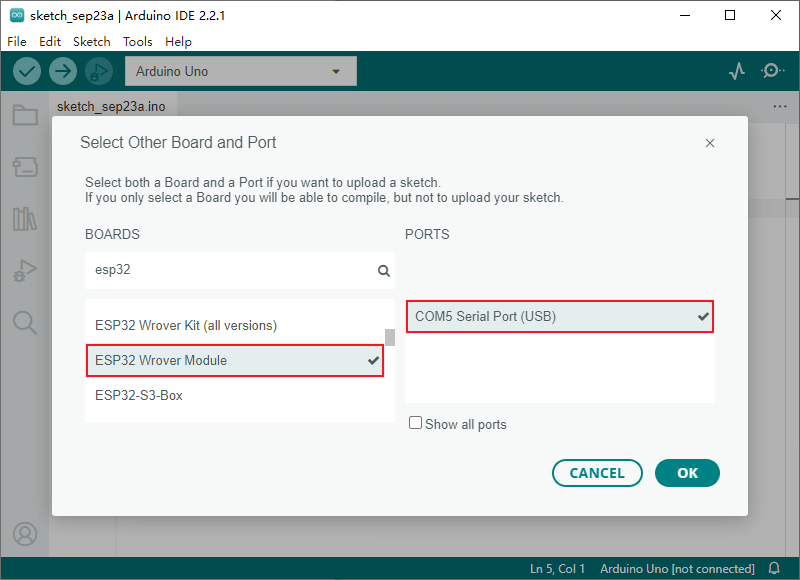The height and width of the screenshot is (580, 800).
Task: Click the Verify sketch checkmark icon
Action: pyautogui.click(x=27, y=71)
